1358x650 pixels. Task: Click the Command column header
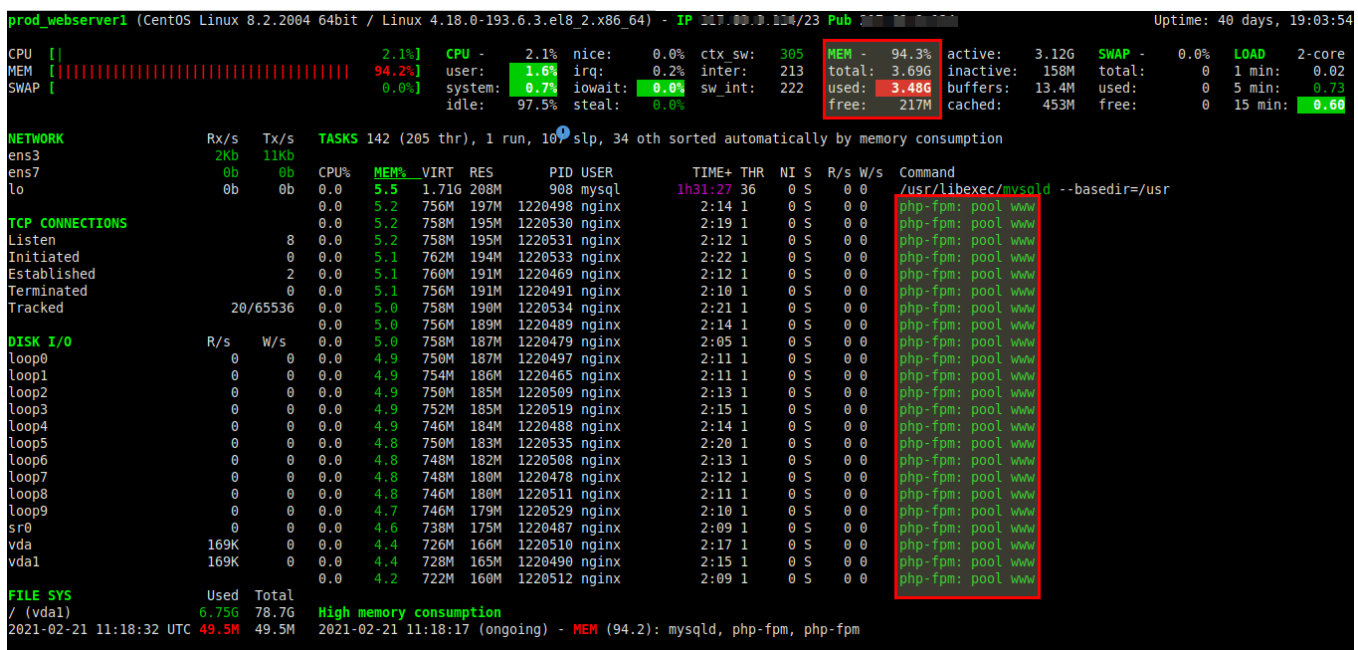[x=926, y=173]
